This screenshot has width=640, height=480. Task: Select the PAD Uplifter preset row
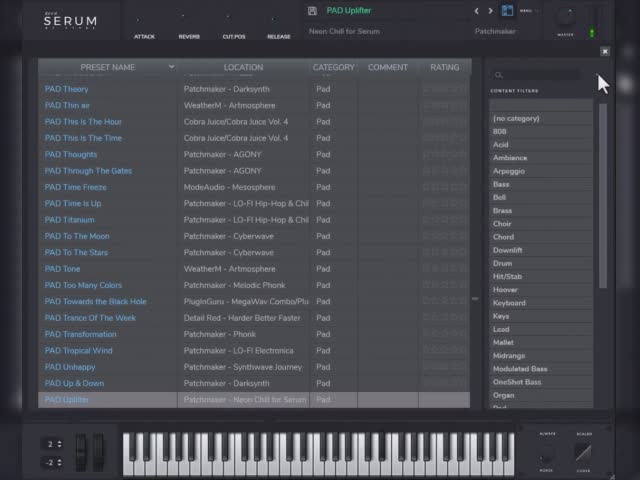pyautogui.click(x=254, y=400)
